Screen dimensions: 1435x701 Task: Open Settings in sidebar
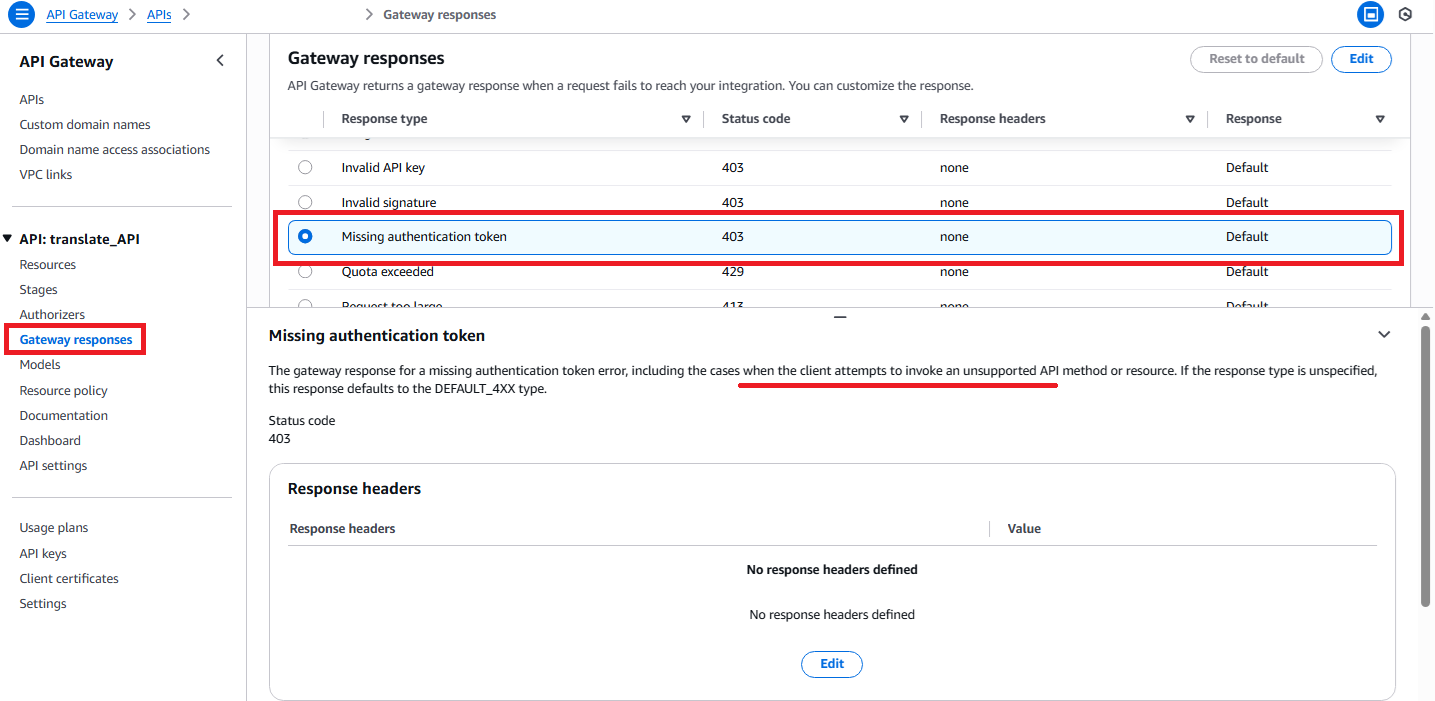pyautogui.click(x=43, y=603)
